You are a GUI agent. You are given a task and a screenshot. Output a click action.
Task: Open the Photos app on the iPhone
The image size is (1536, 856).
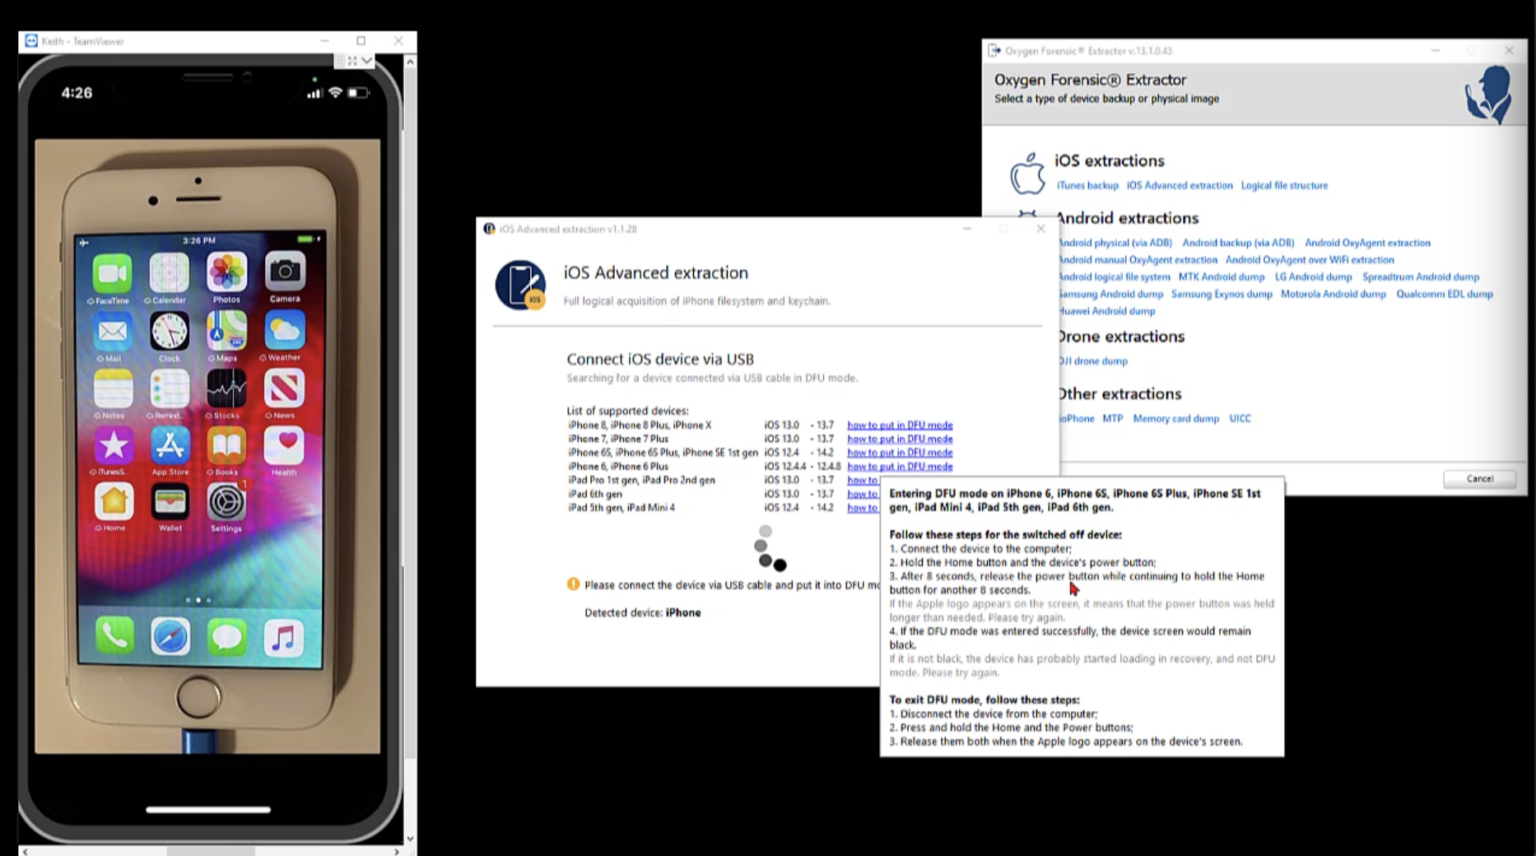point(227,272)
